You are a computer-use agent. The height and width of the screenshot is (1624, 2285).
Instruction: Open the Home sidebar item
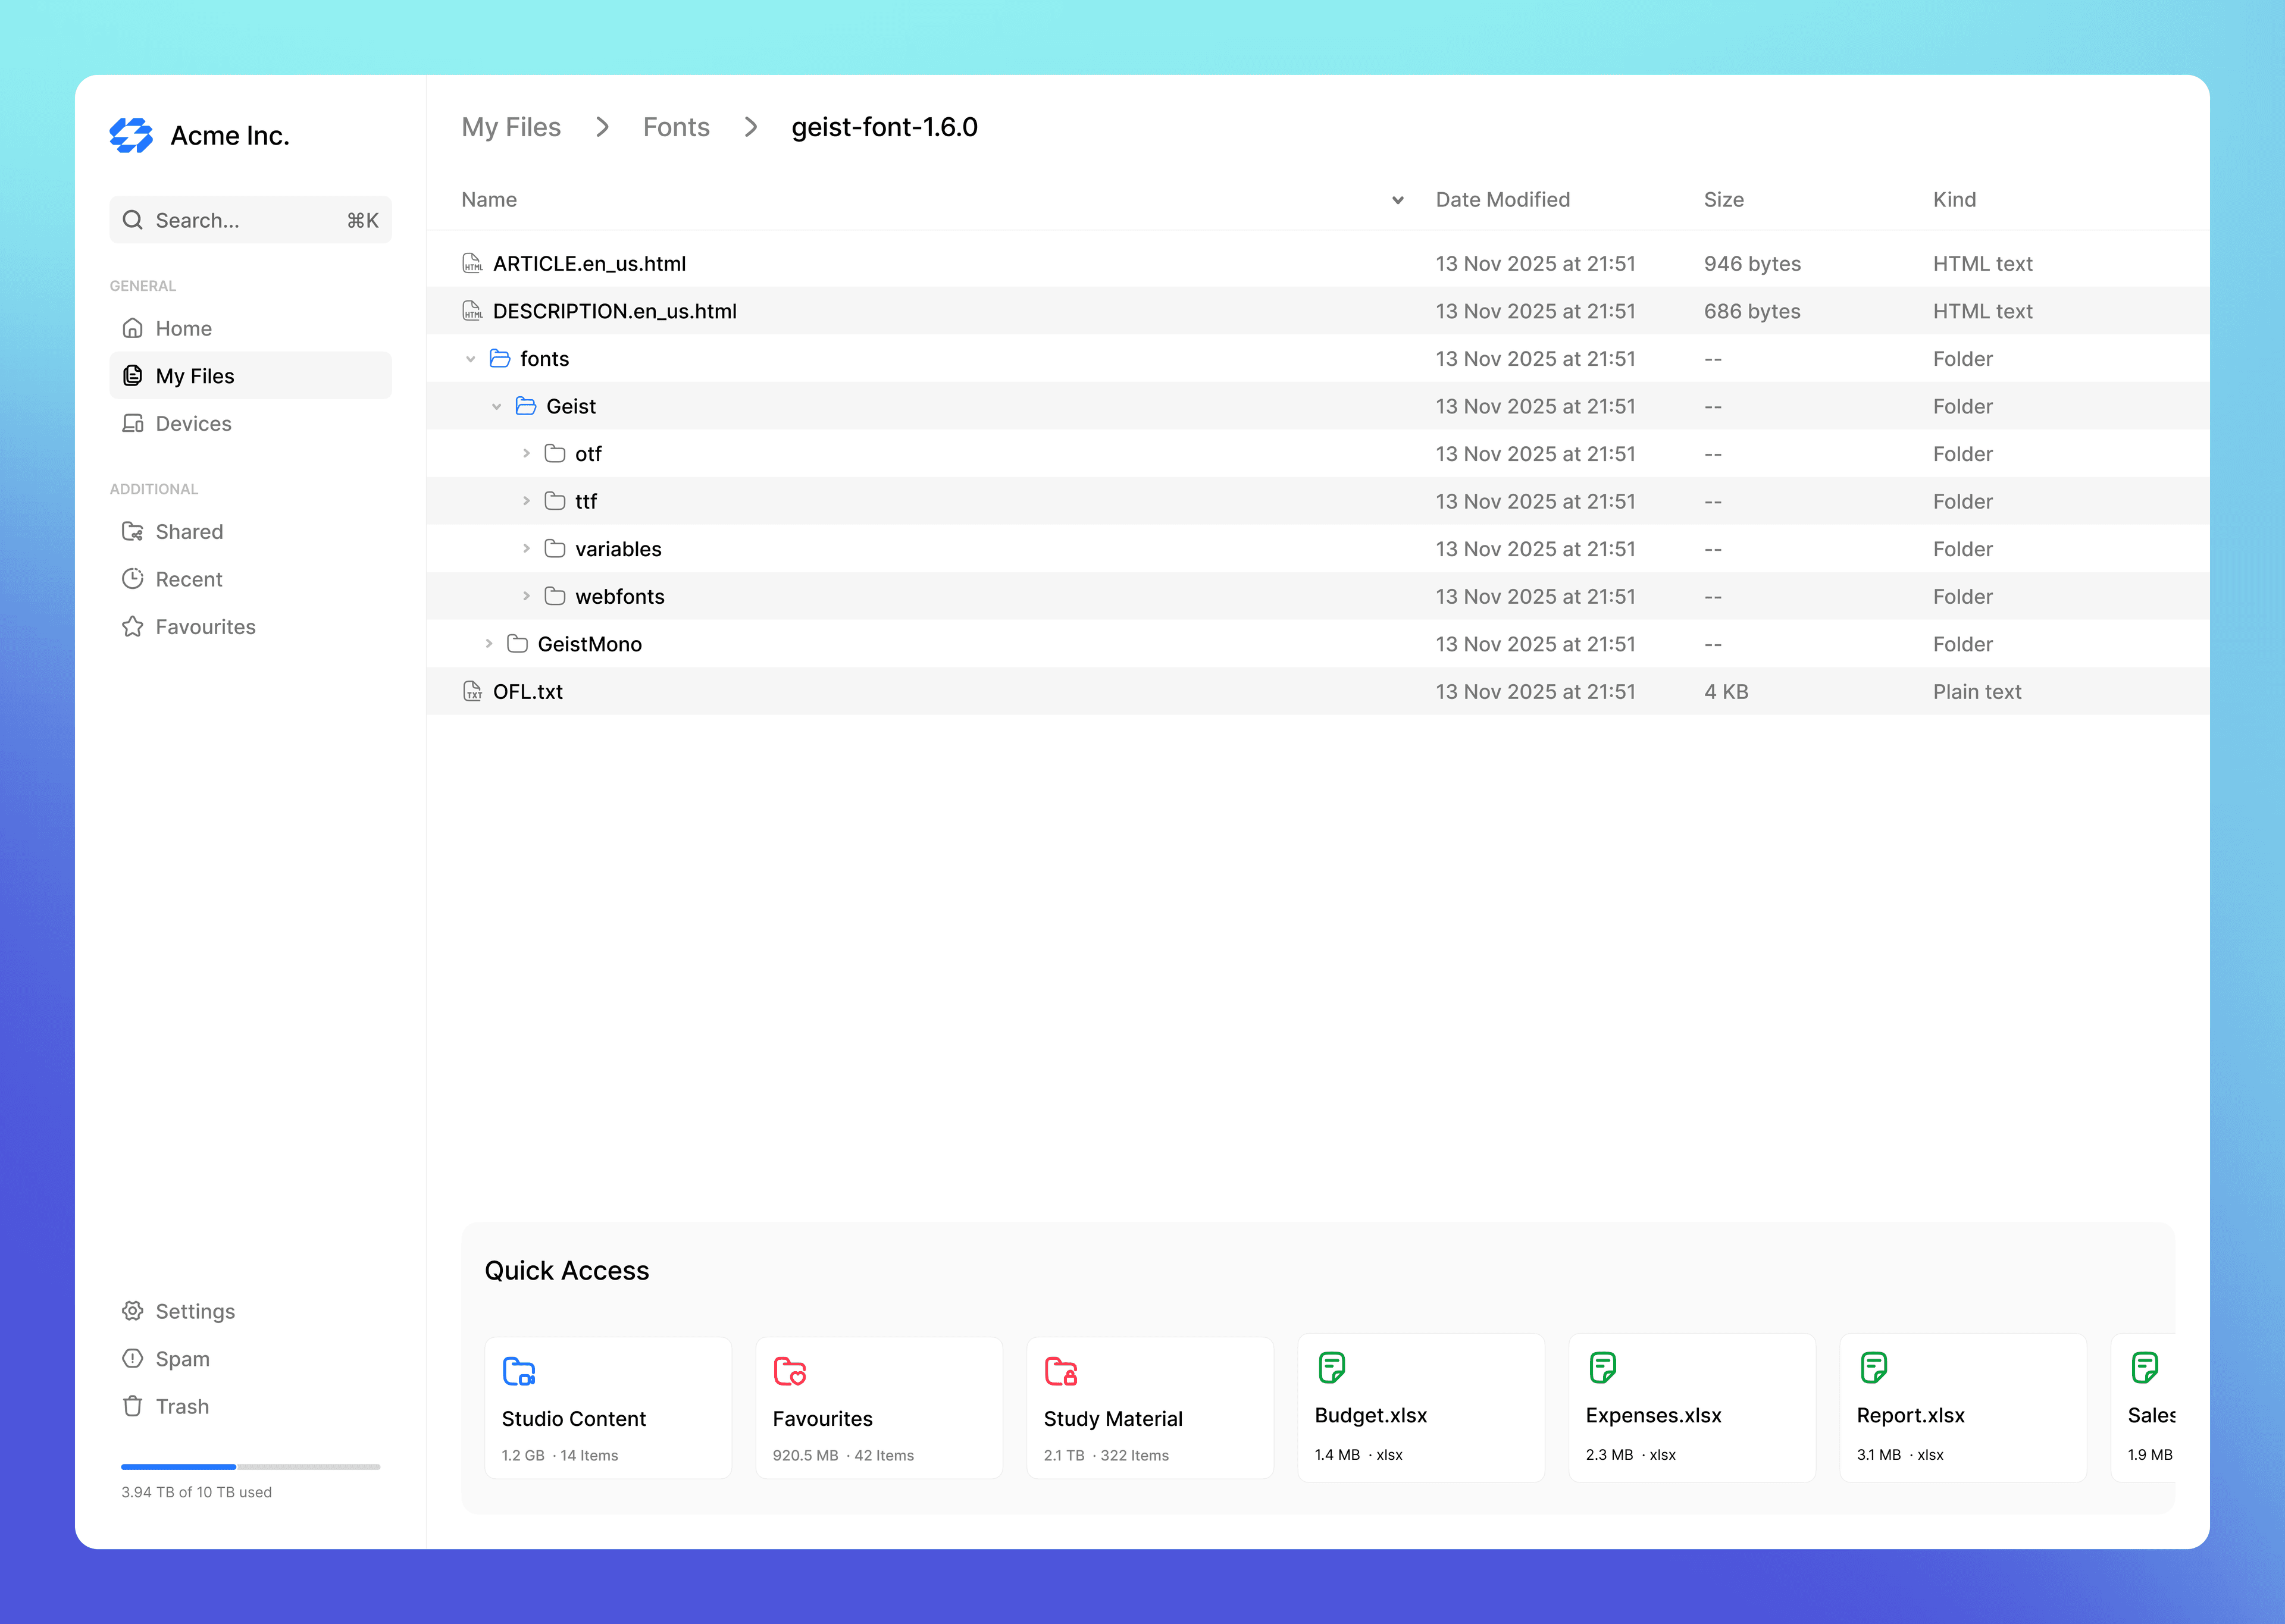coord(183,328)
